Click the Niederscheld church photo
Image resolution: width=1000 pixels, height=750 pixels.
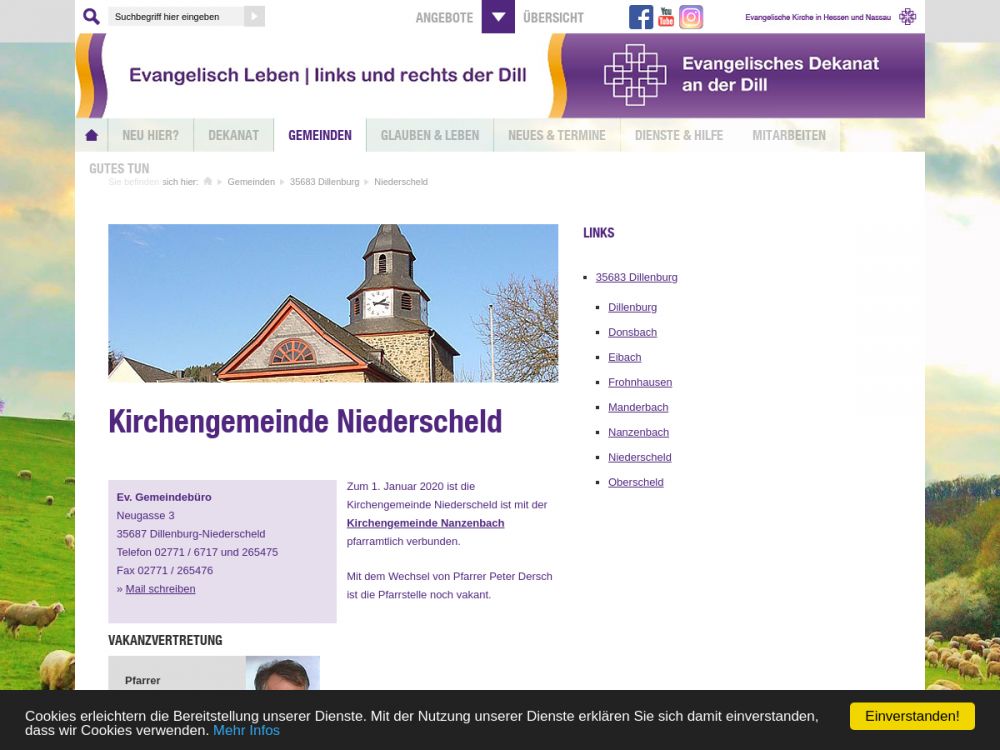tap(333, 303)
